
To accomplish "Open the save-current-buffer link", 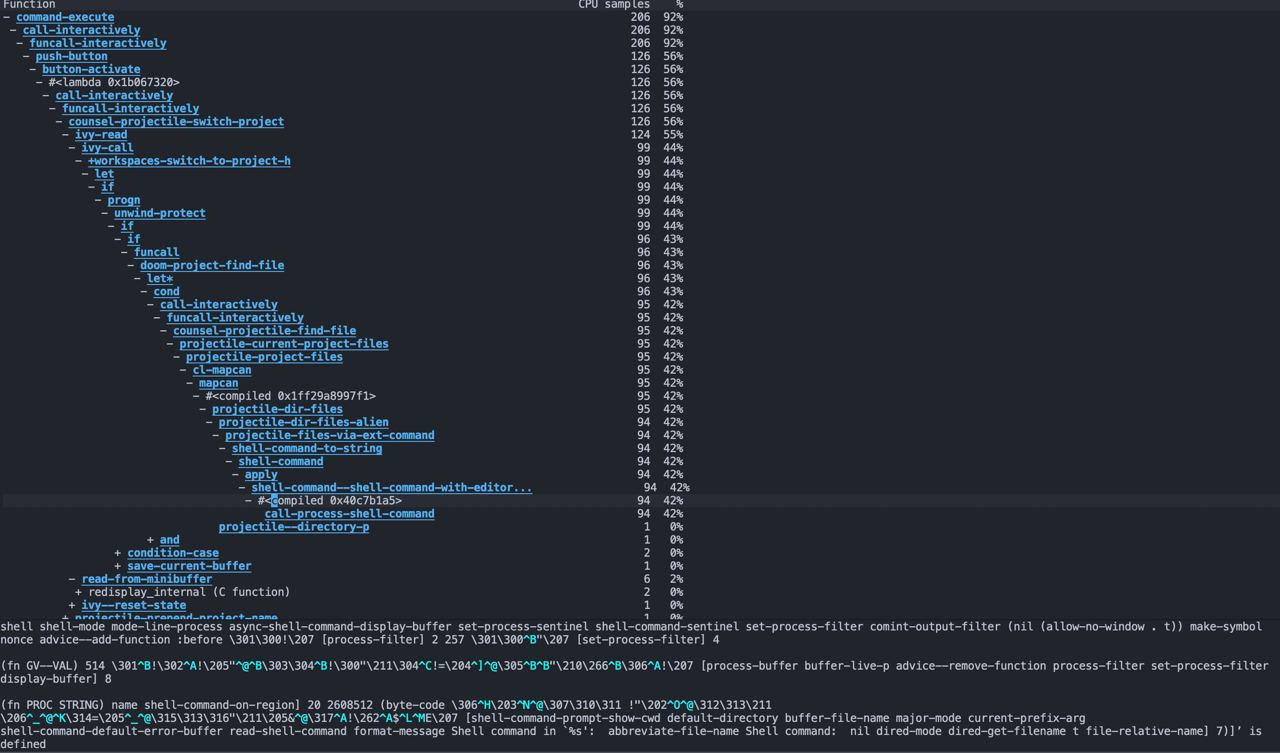I will point(189,565).
